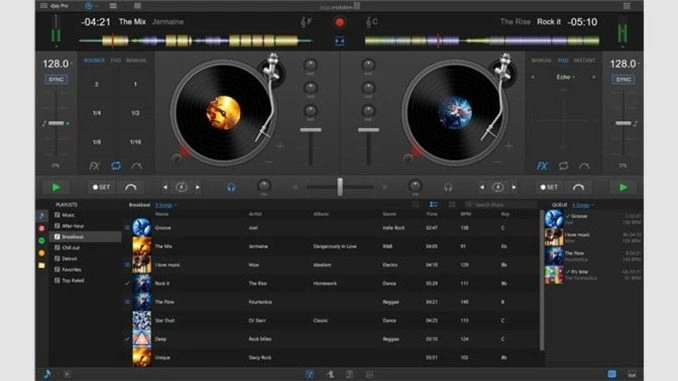The image size is (678, 381).
Task: Click the left deck cue curve icon beside loop
Action: 137,166
